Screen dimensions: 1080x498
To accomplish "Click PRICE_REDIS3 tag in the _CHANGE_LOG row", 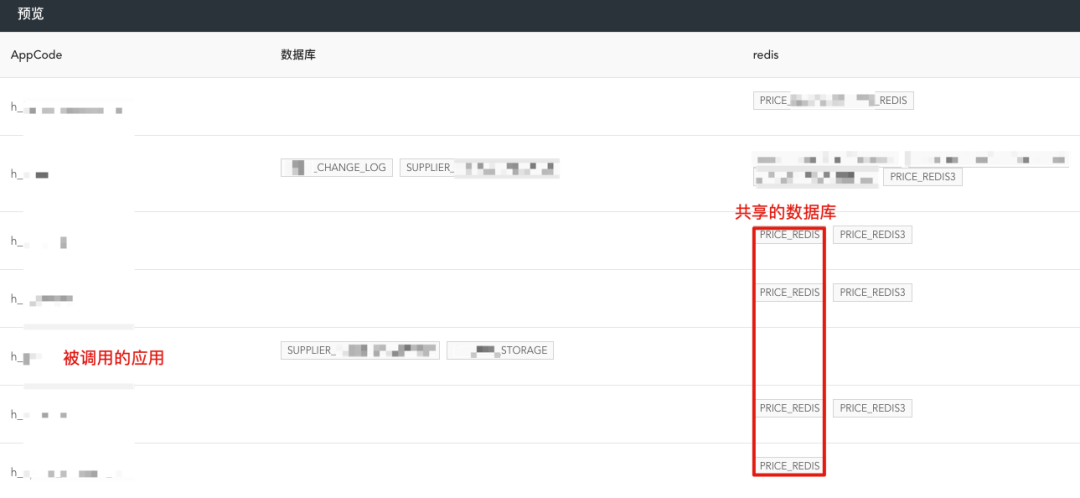I will (922, 177).
